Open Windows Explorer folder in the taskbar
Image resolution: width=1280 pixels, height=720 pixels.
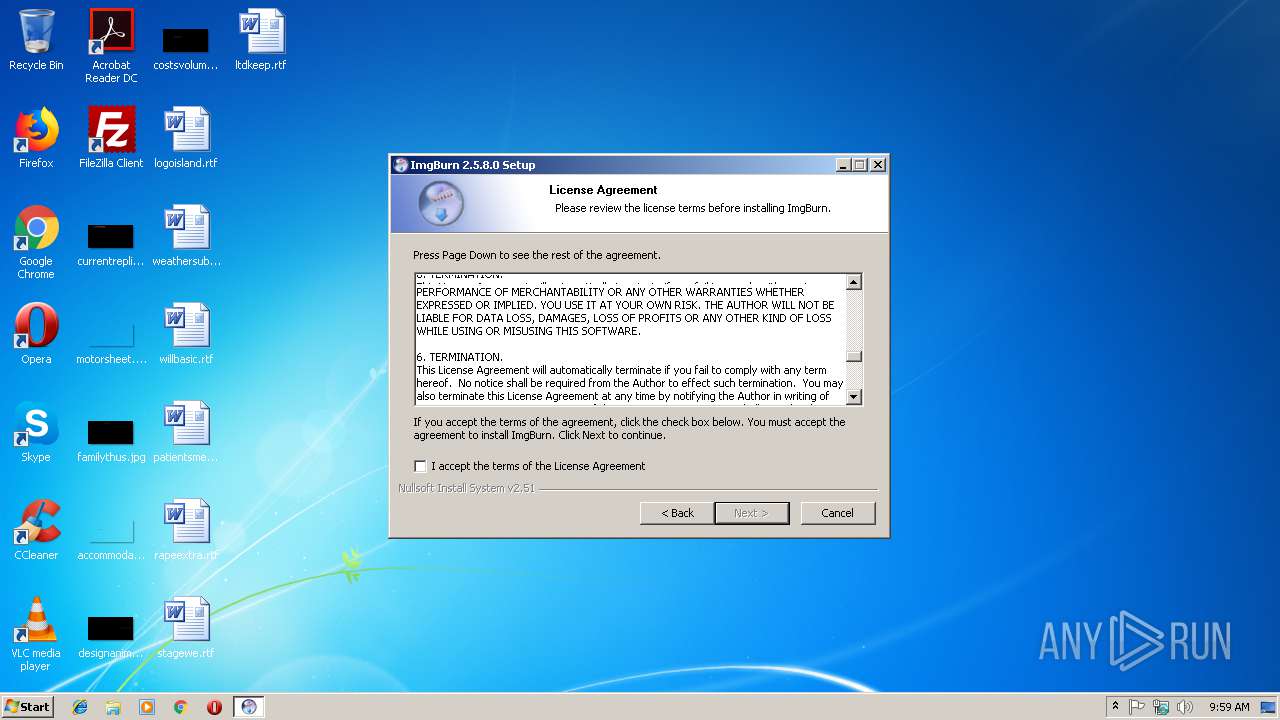click(113, 707)
